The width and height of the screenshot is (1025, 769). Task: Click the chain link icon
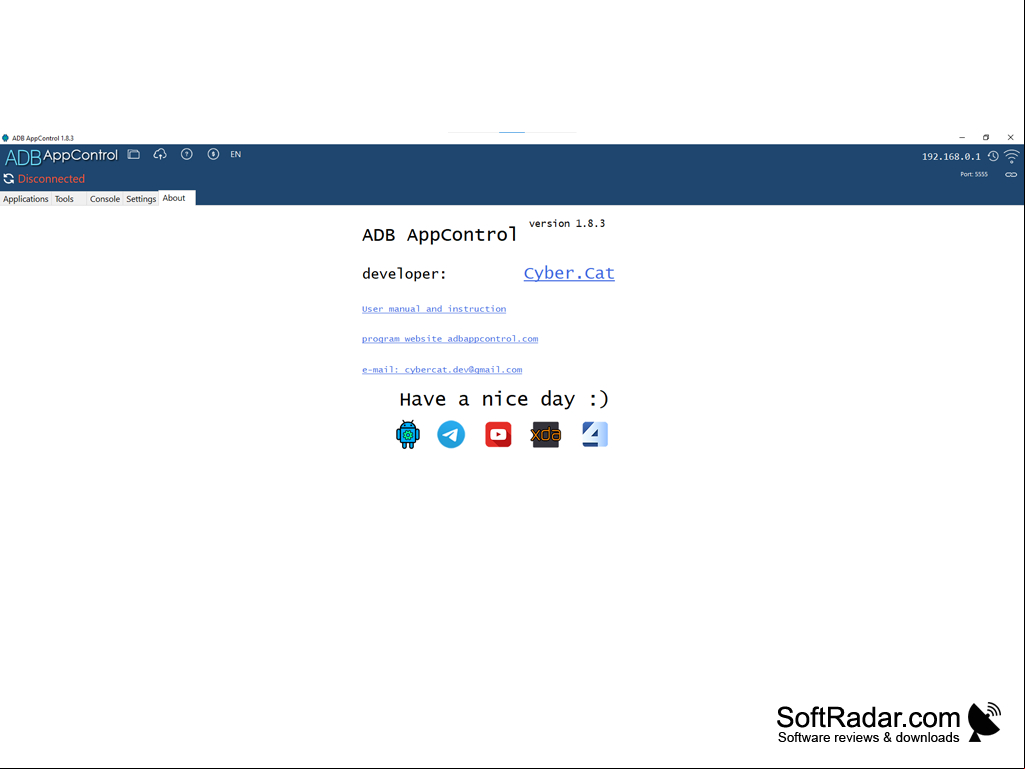(x=1011, y=175)
